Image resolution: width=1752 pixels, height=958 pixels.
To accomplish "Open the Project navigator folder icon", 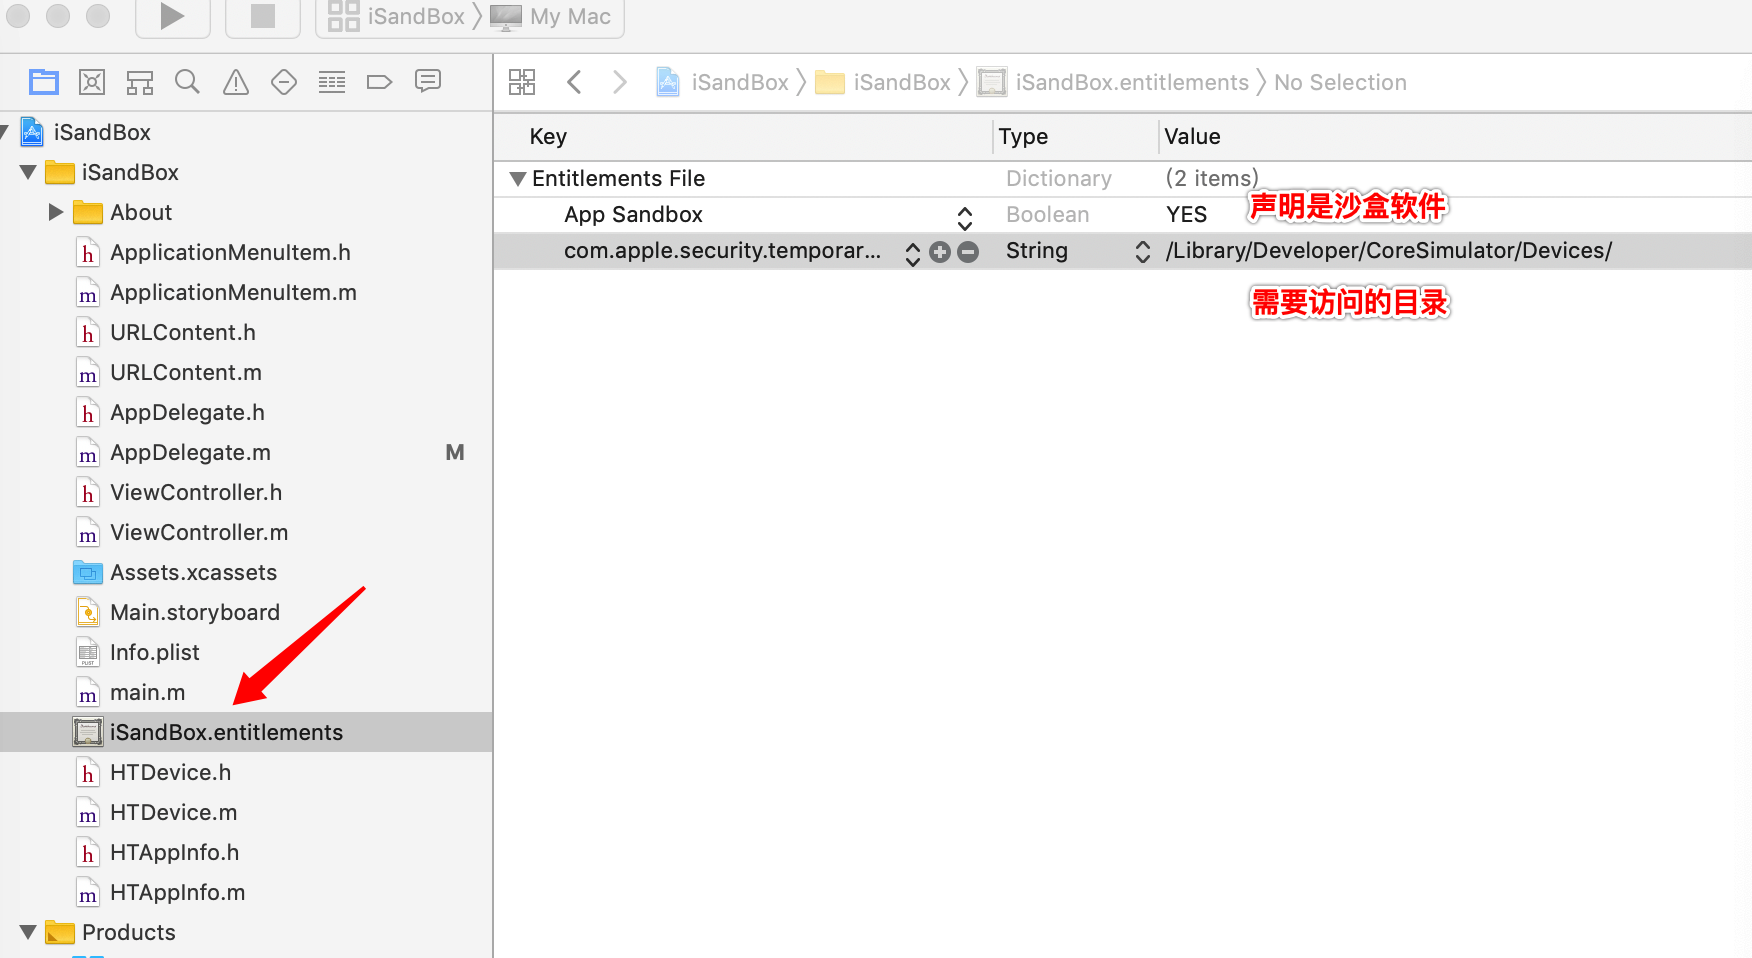I will pyautogui.click(x=44, y=82).
